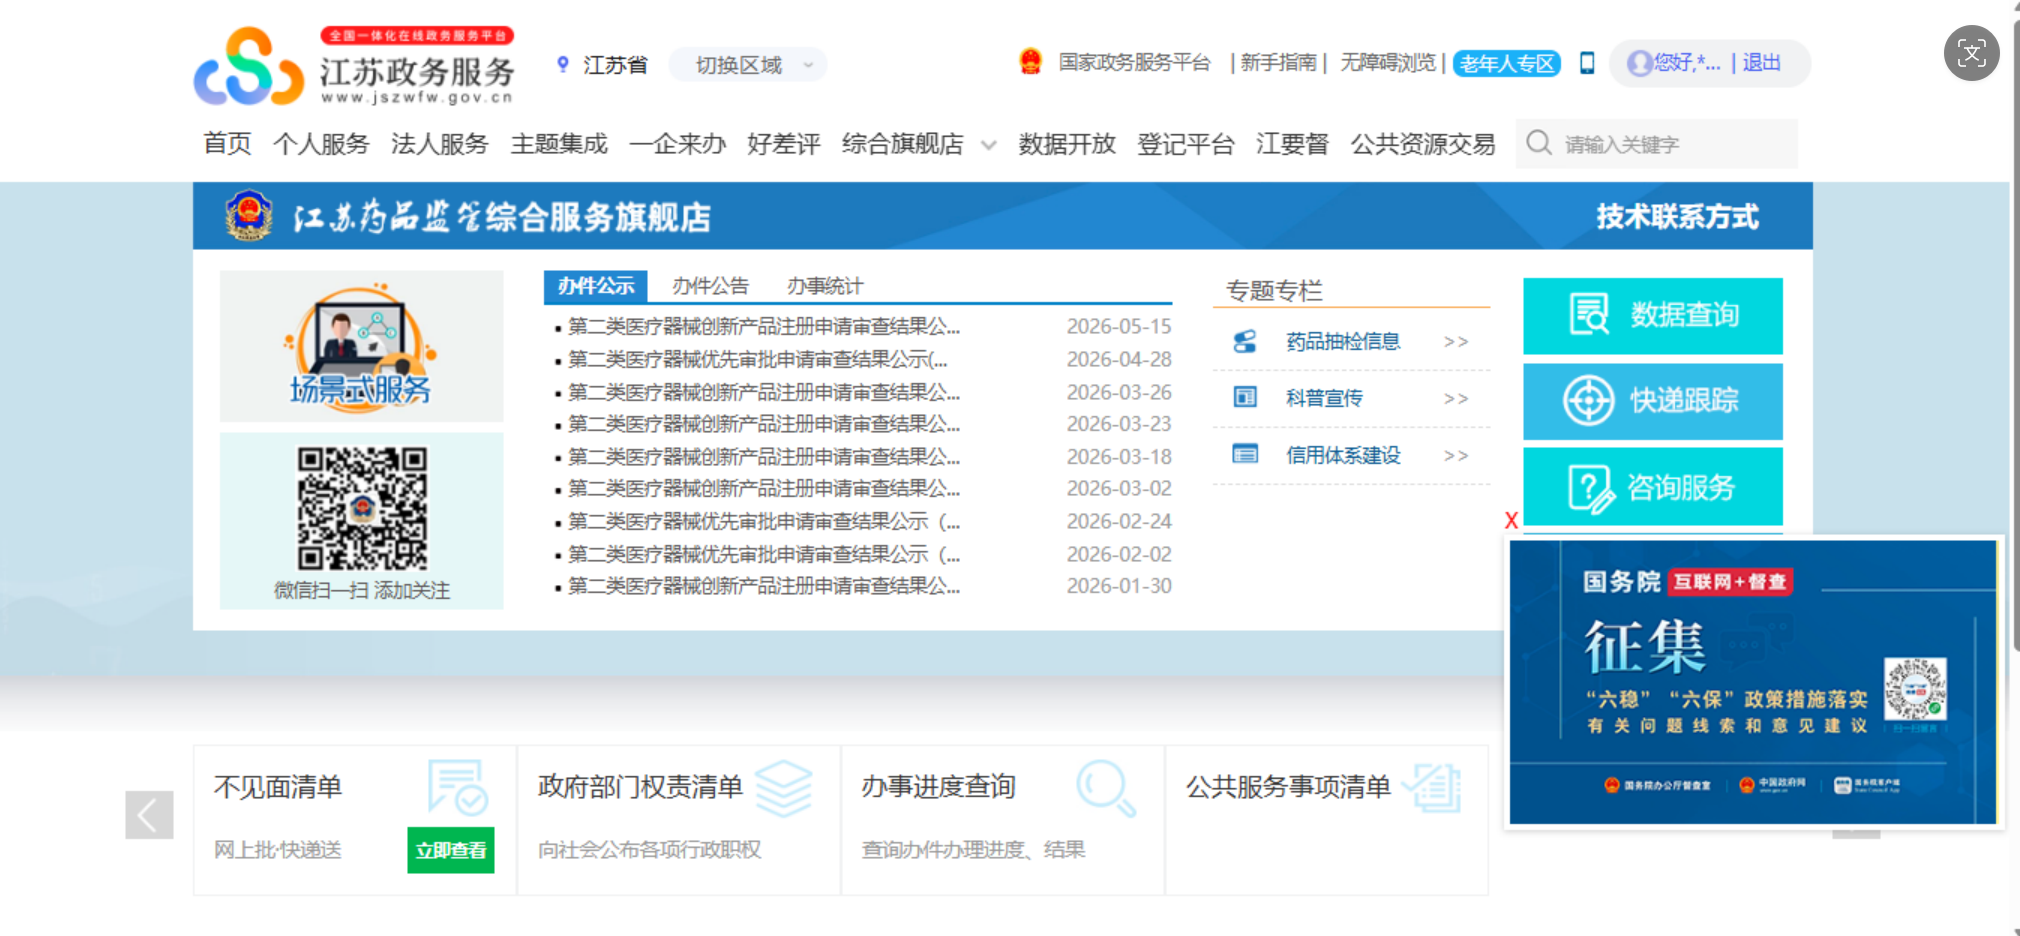Expand 信用体系建设 with the >> arrow
The width and height of the screenshot is (2020, 936).
[x=1456, y=456]
